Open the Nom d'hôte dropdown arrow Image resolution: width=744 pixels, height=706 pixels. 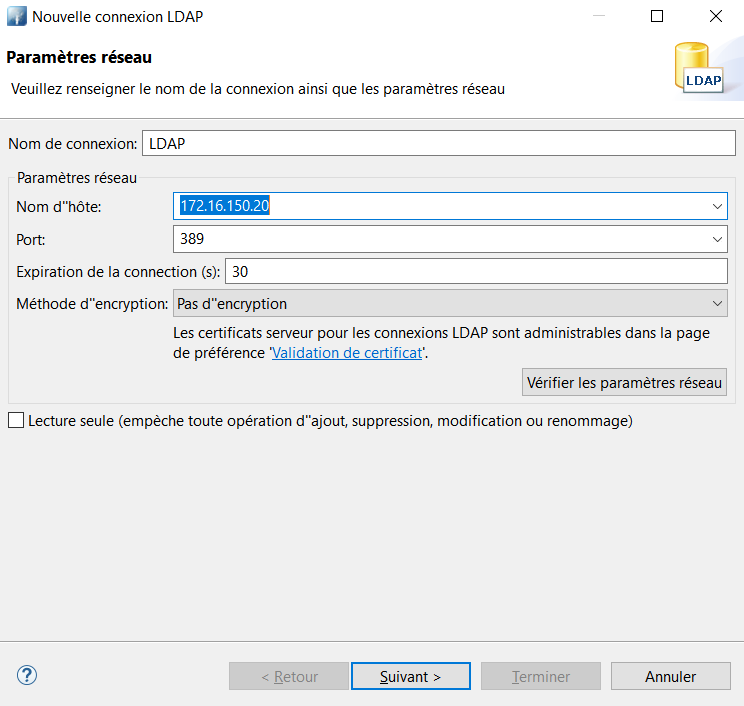click(x=717, y=206)
